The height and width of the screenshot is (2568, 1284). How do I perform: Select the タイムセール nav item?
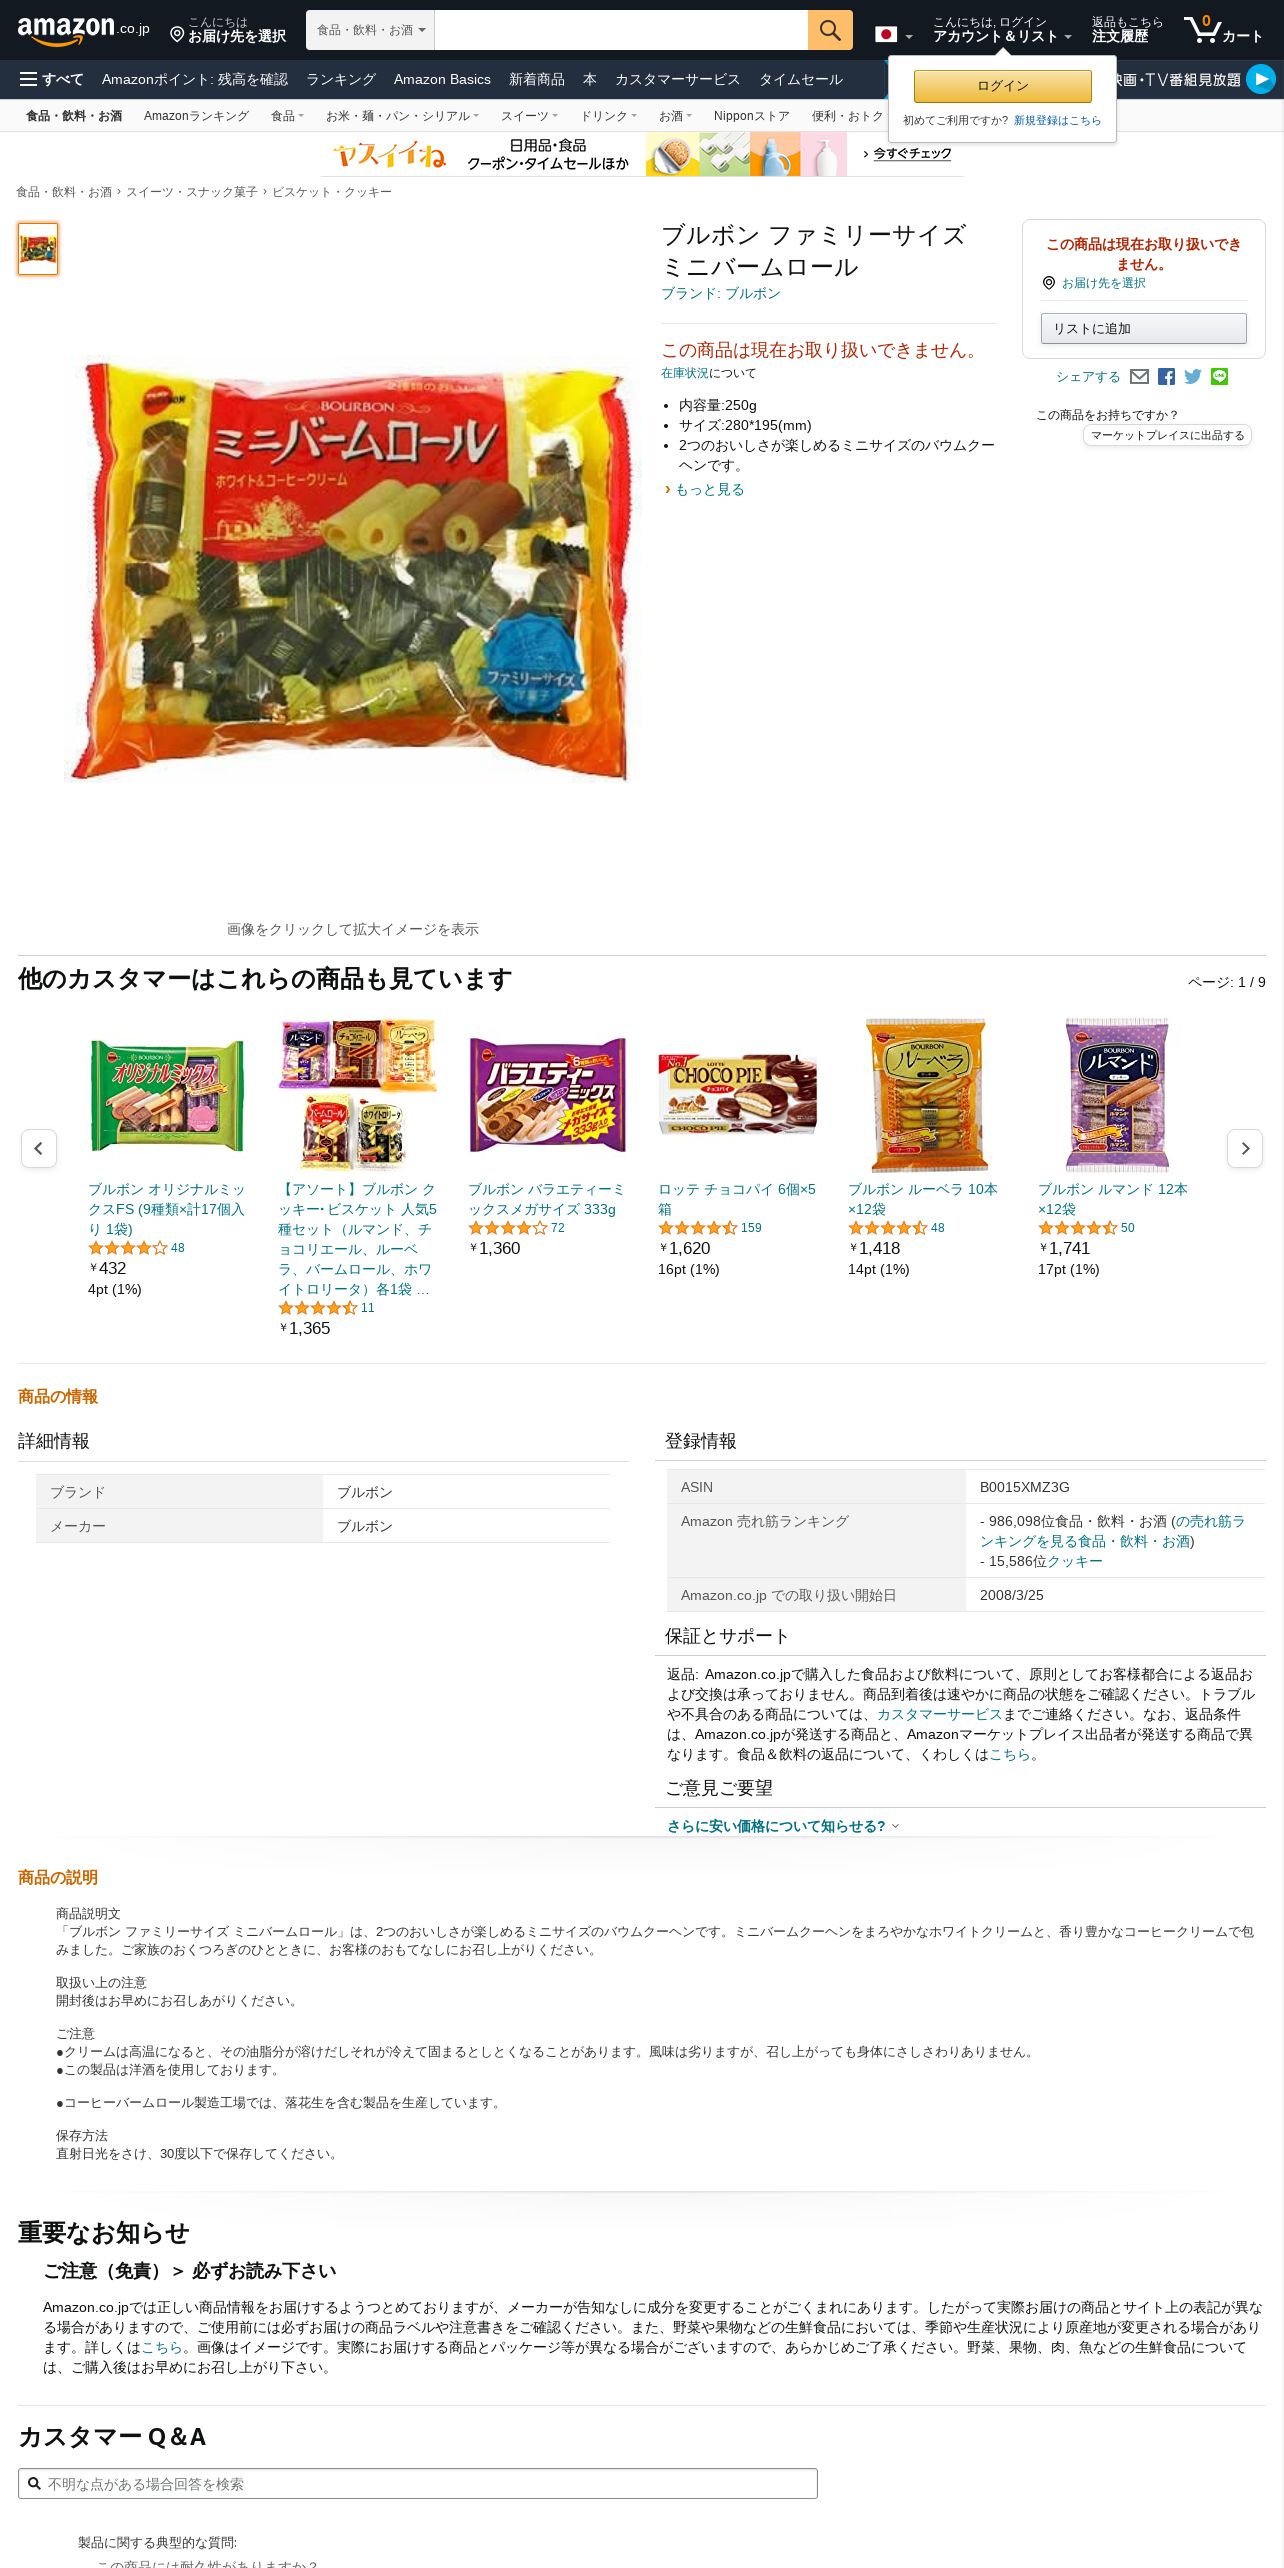(801, 79)
